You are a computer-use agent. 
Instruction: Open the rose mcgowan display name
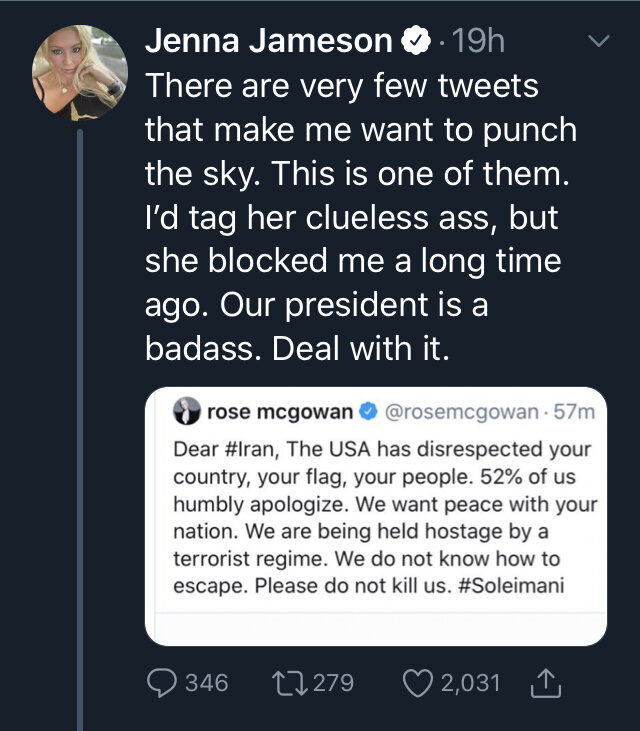[280, 412]
